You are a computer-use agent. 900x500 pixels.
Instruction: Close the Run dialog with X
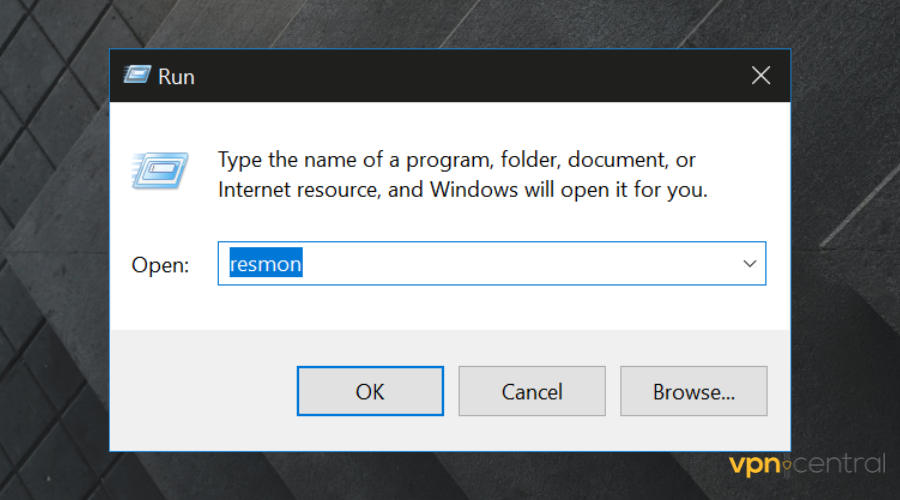pos(761,75)
